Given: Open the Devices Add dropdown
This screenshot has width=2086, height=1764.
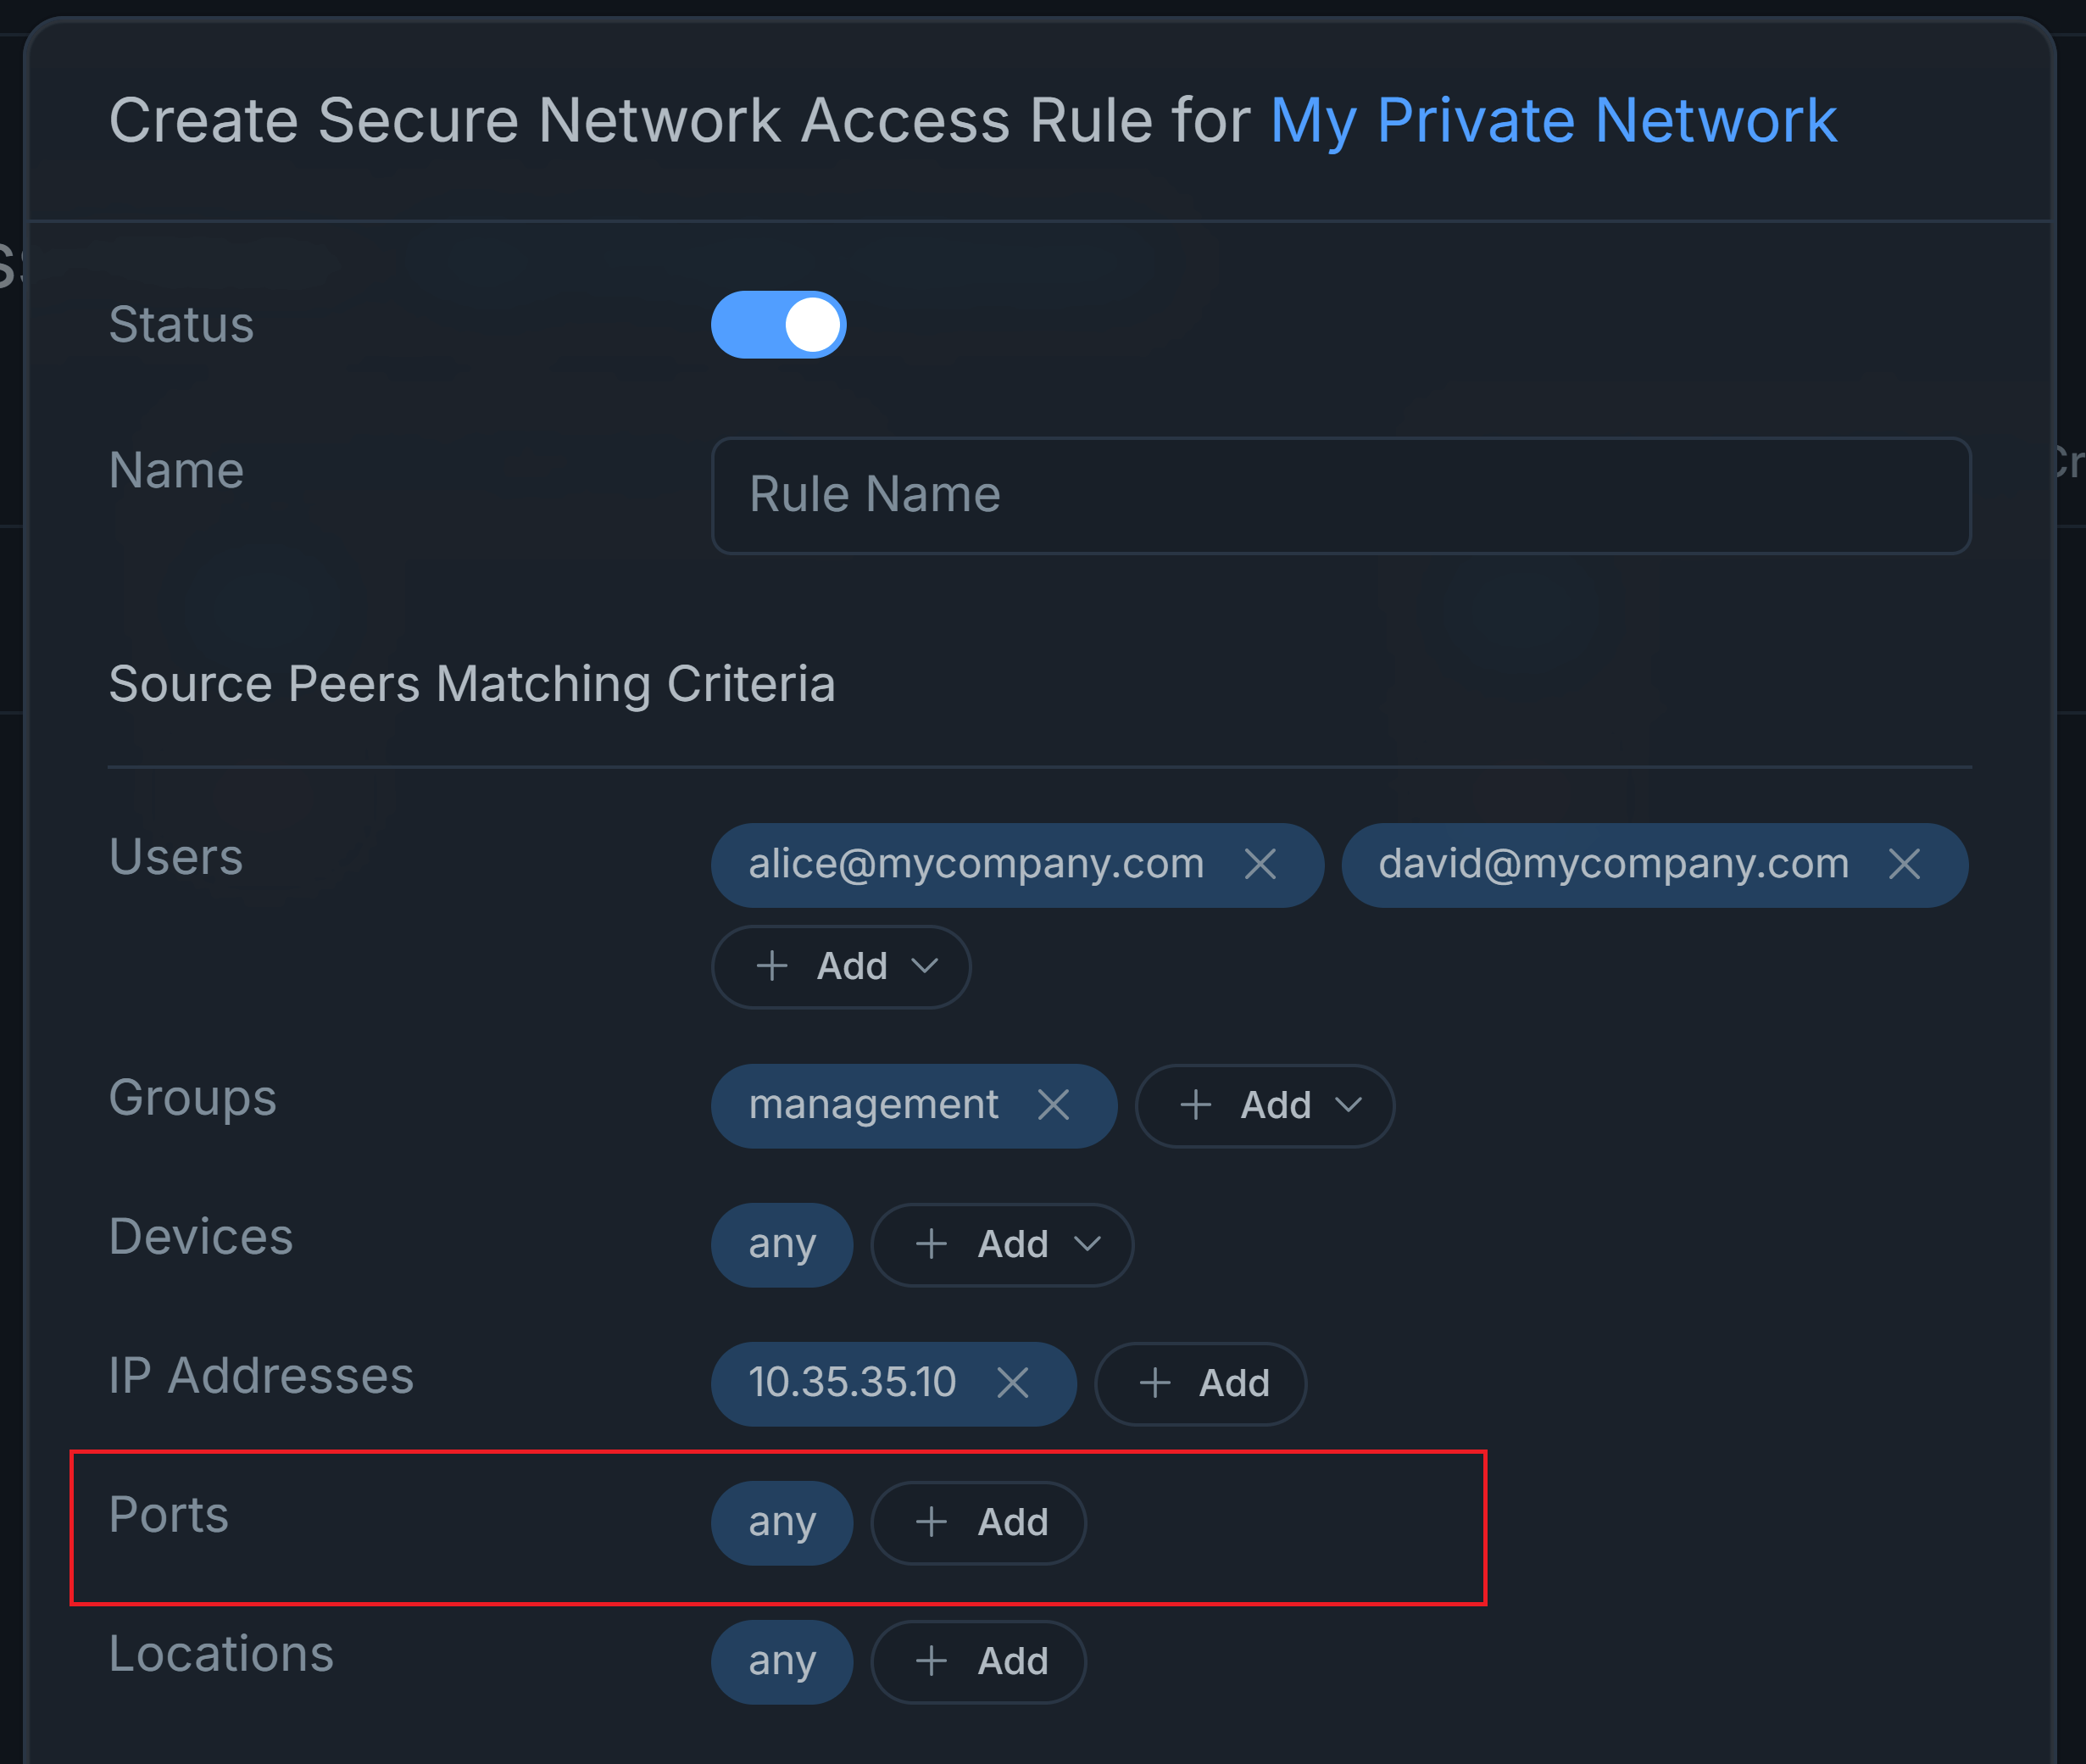Looking at the screenshot, I should coord(1002,1245).
